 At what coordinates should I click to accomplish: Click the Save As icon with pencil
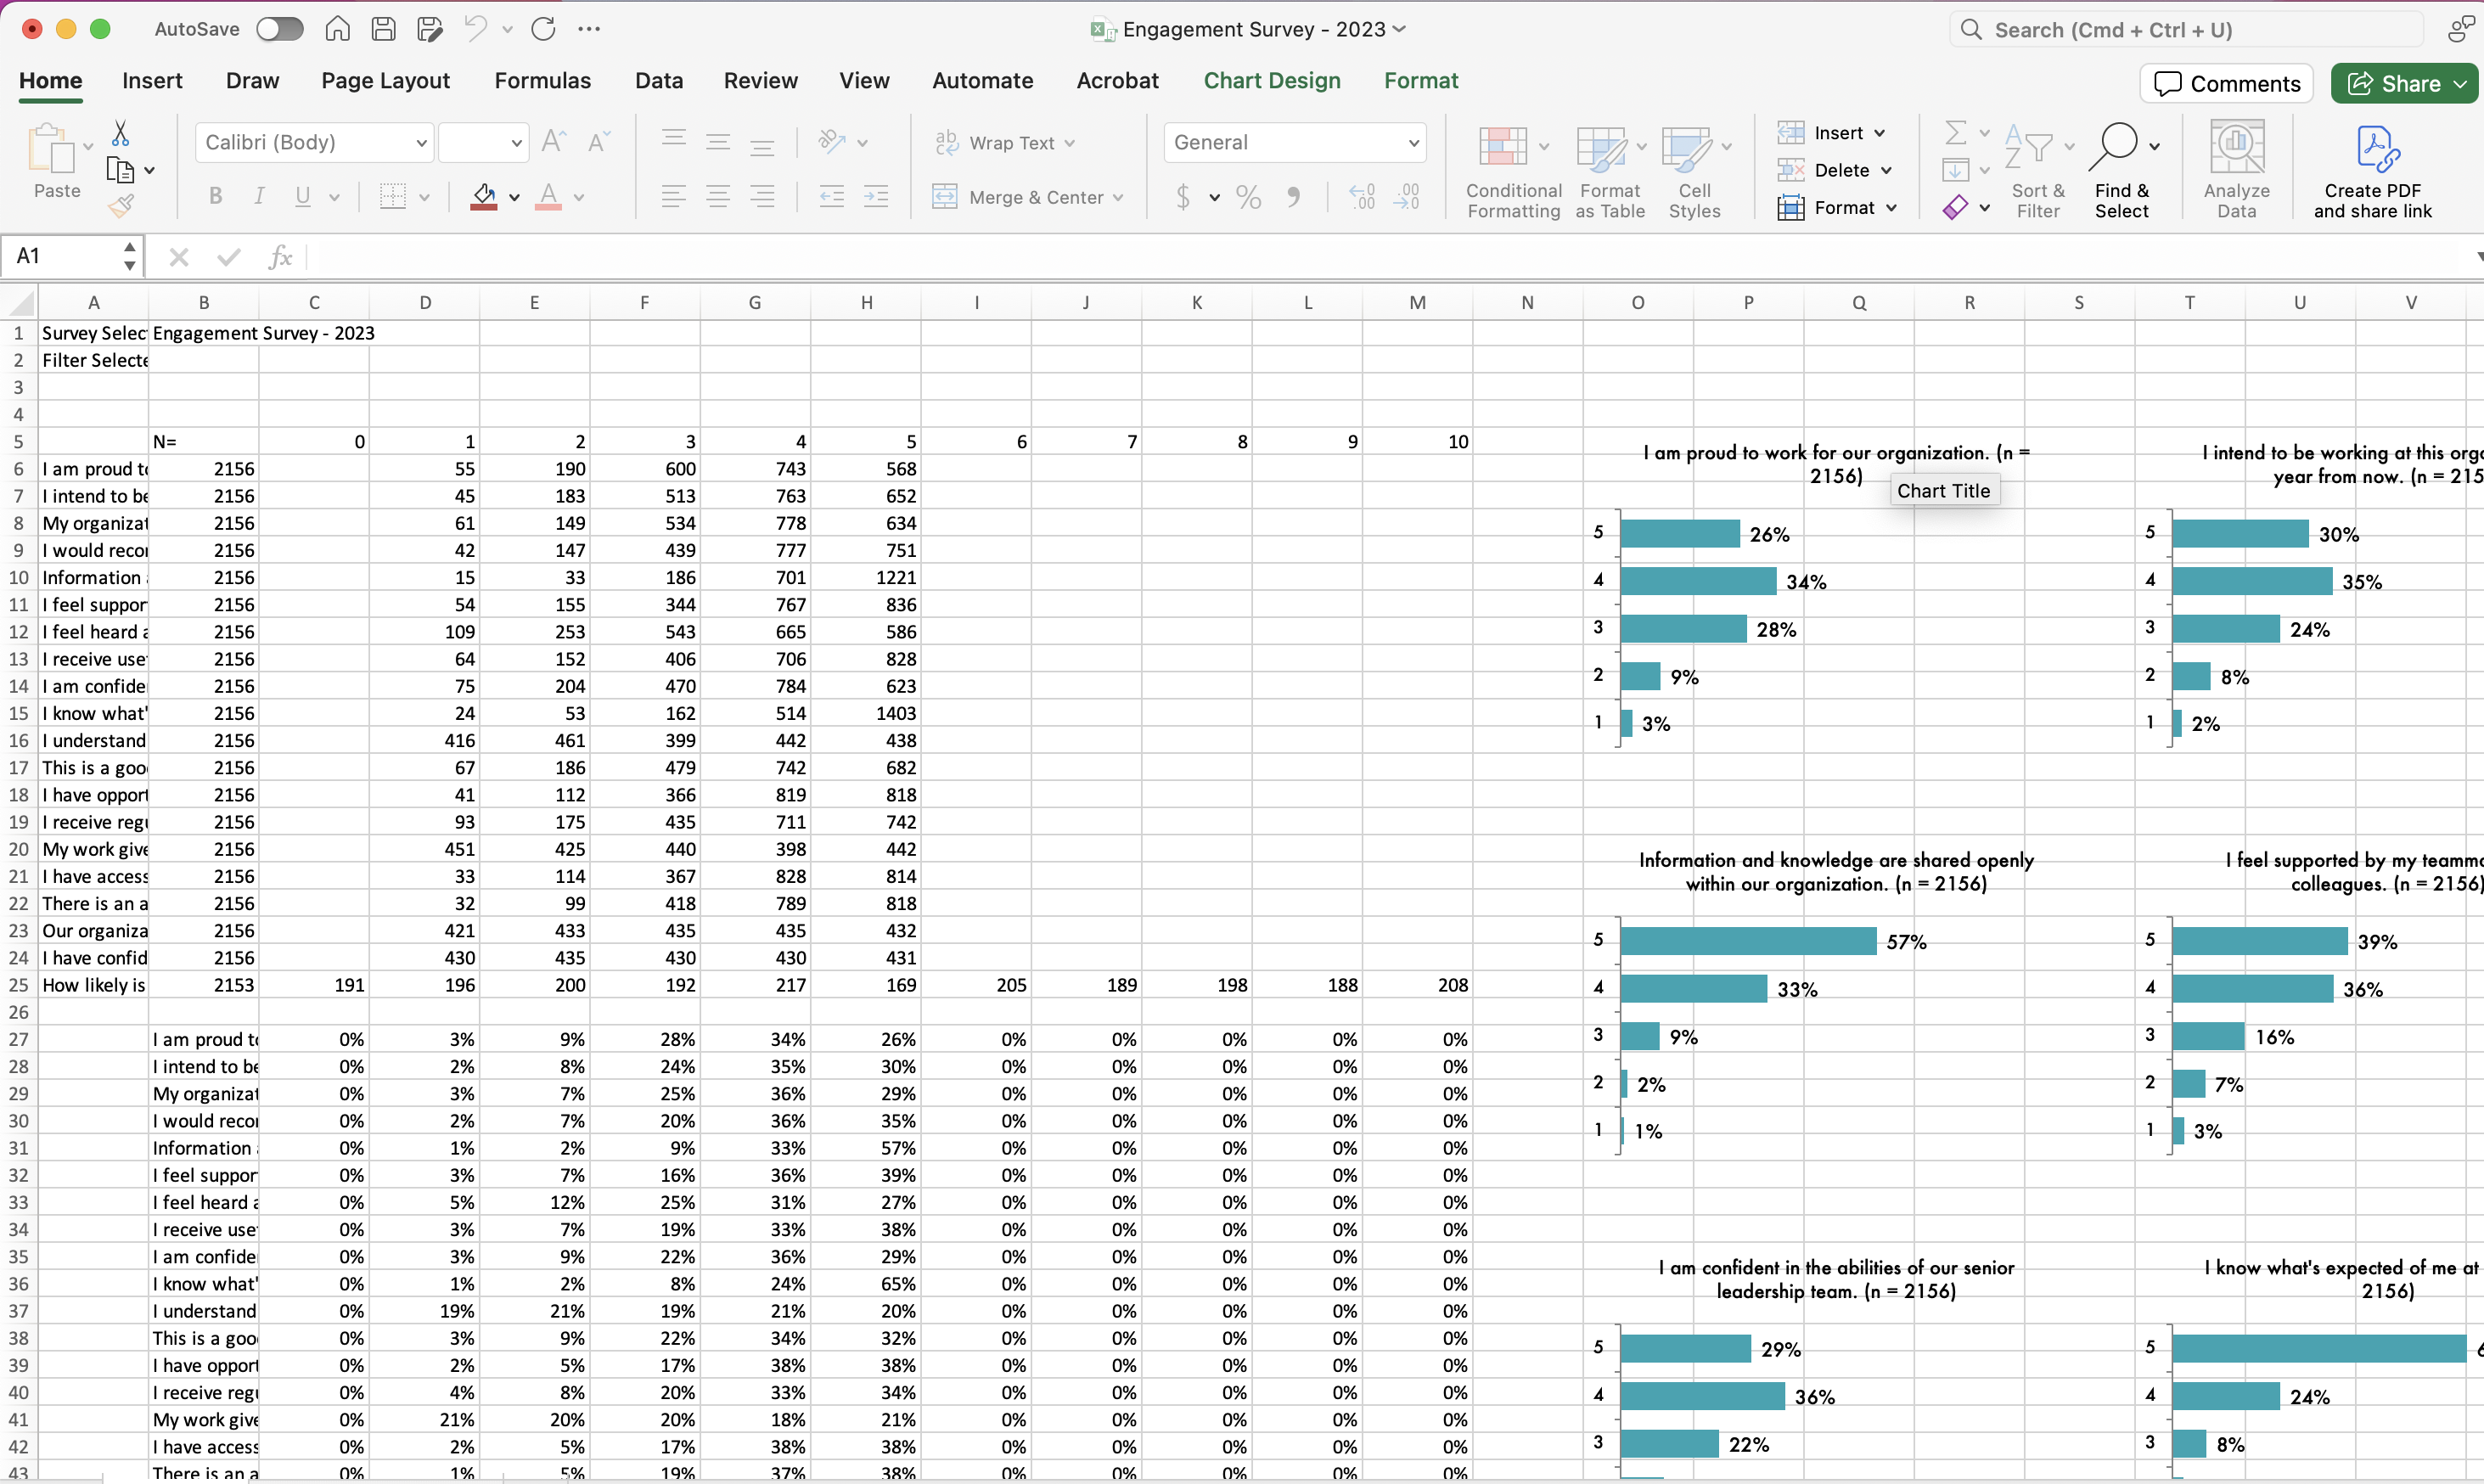(x=430, y=29)
